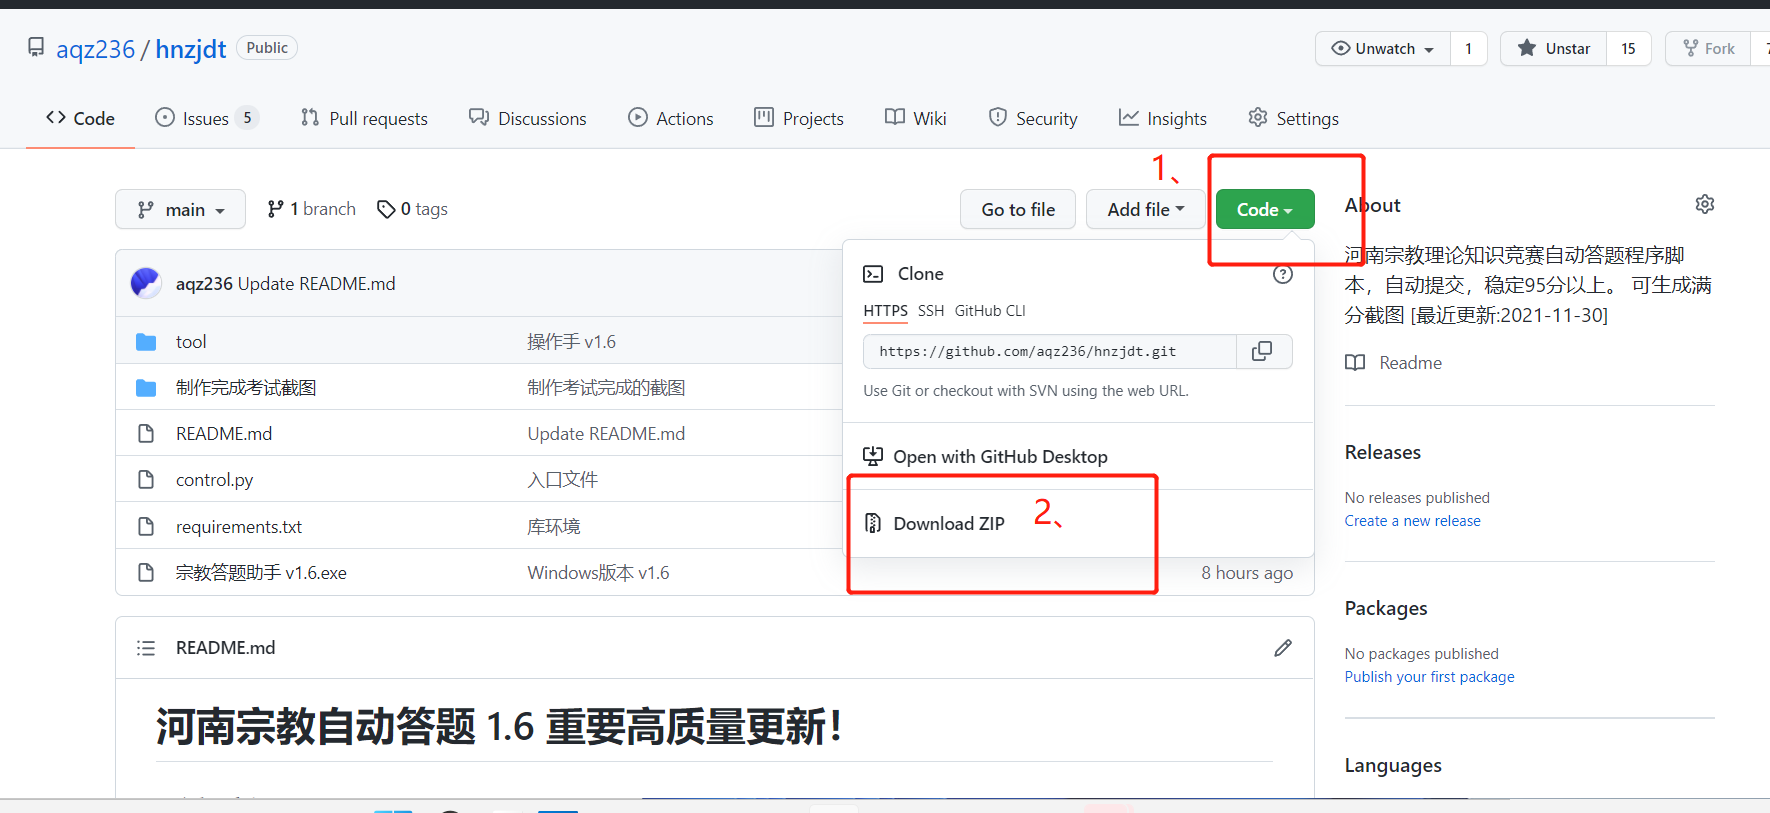The image size is (1770, 813).
Task: Open the Actions tab
Action: [x=671, y=118]
